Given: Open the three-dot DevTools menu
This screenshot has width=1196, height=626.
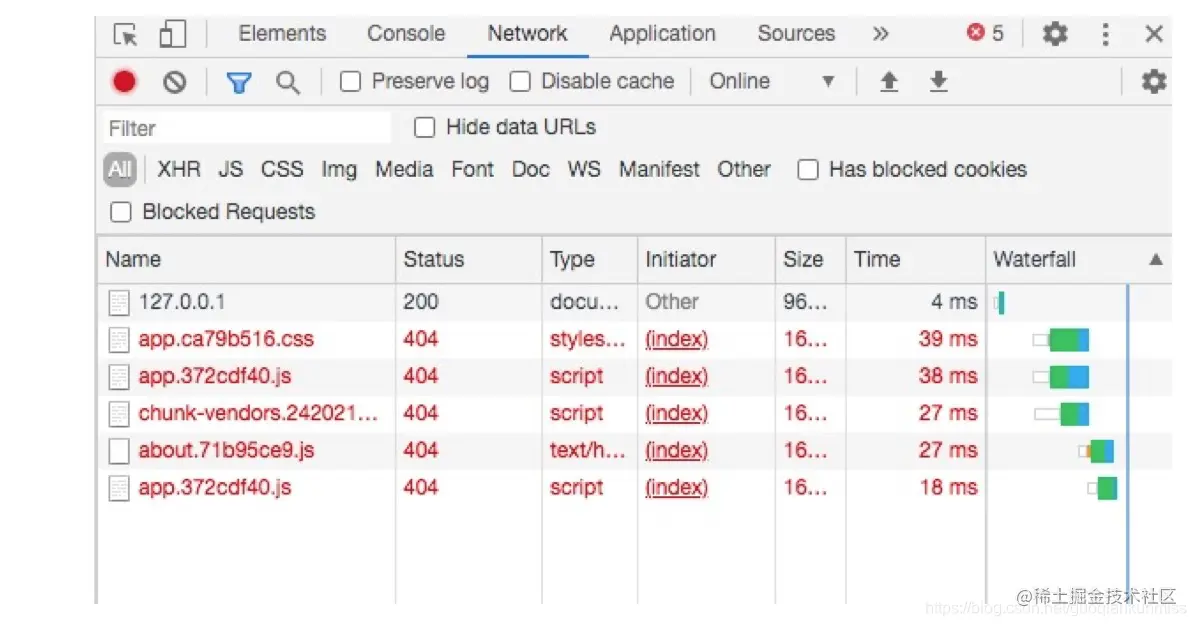Looking at the screenshot, I should (1105, 34).
